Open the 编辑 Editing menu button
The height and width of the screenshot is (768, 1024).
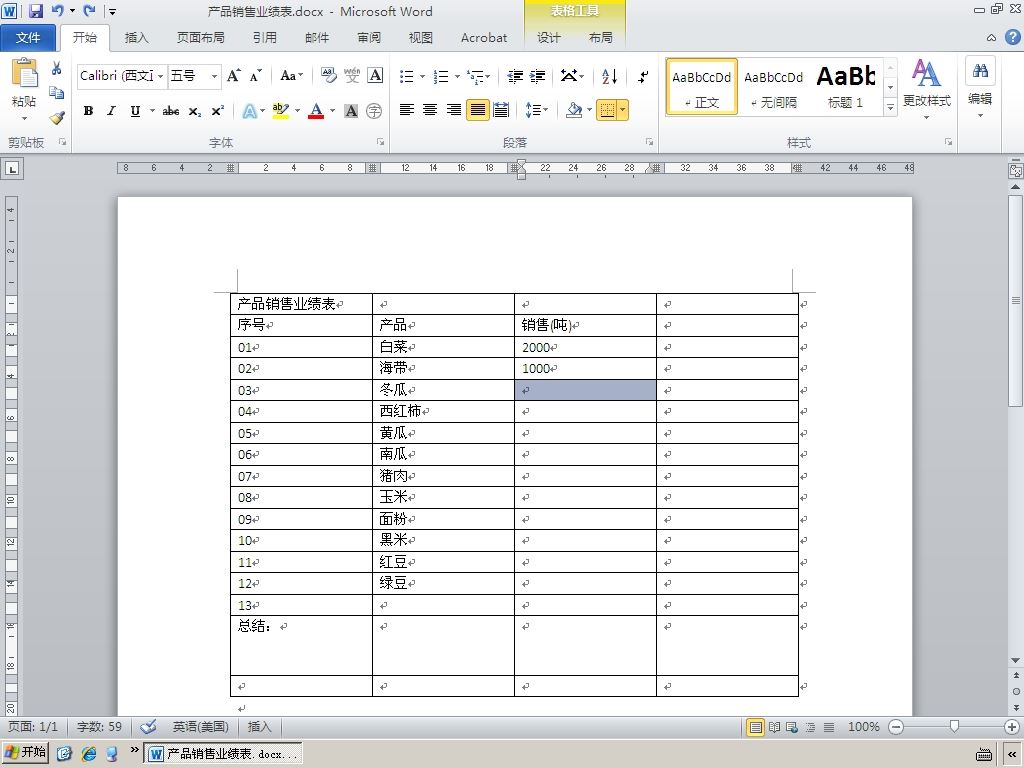pos(980,89)
